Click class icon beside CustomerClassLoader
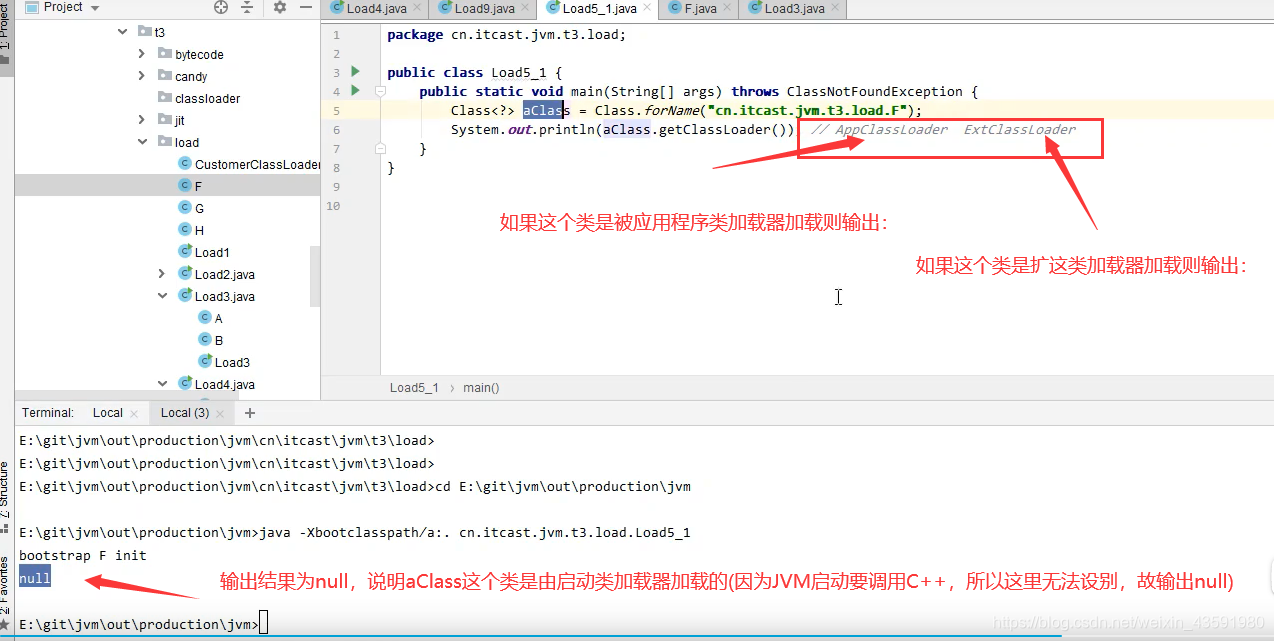The width and height of the screenshot is (1274, 641). pyautogui.click(x=185, y=164)
